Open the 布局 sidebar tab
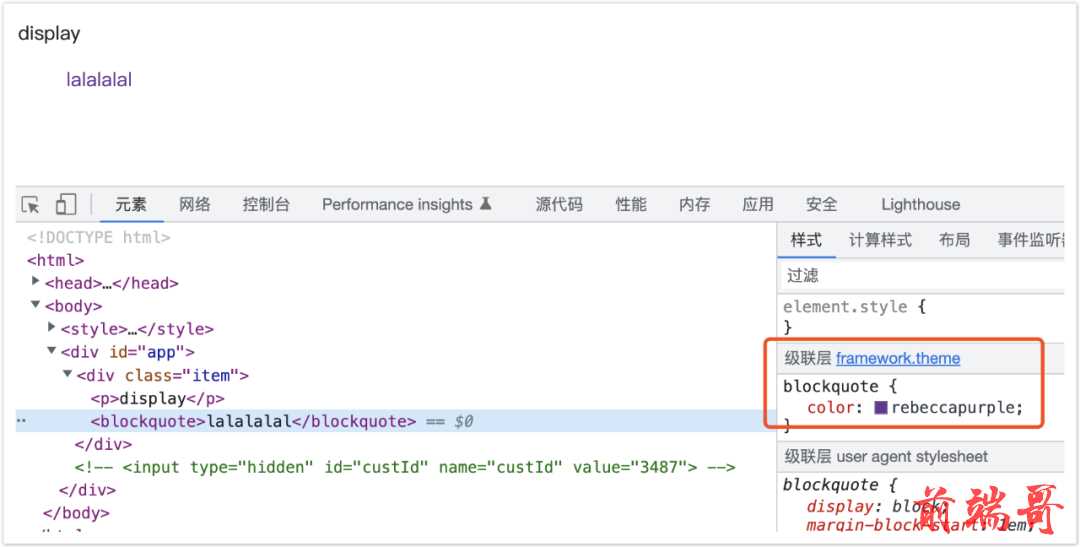Image resolution: width=1080 pixels, height=547 pixels. 954,240
